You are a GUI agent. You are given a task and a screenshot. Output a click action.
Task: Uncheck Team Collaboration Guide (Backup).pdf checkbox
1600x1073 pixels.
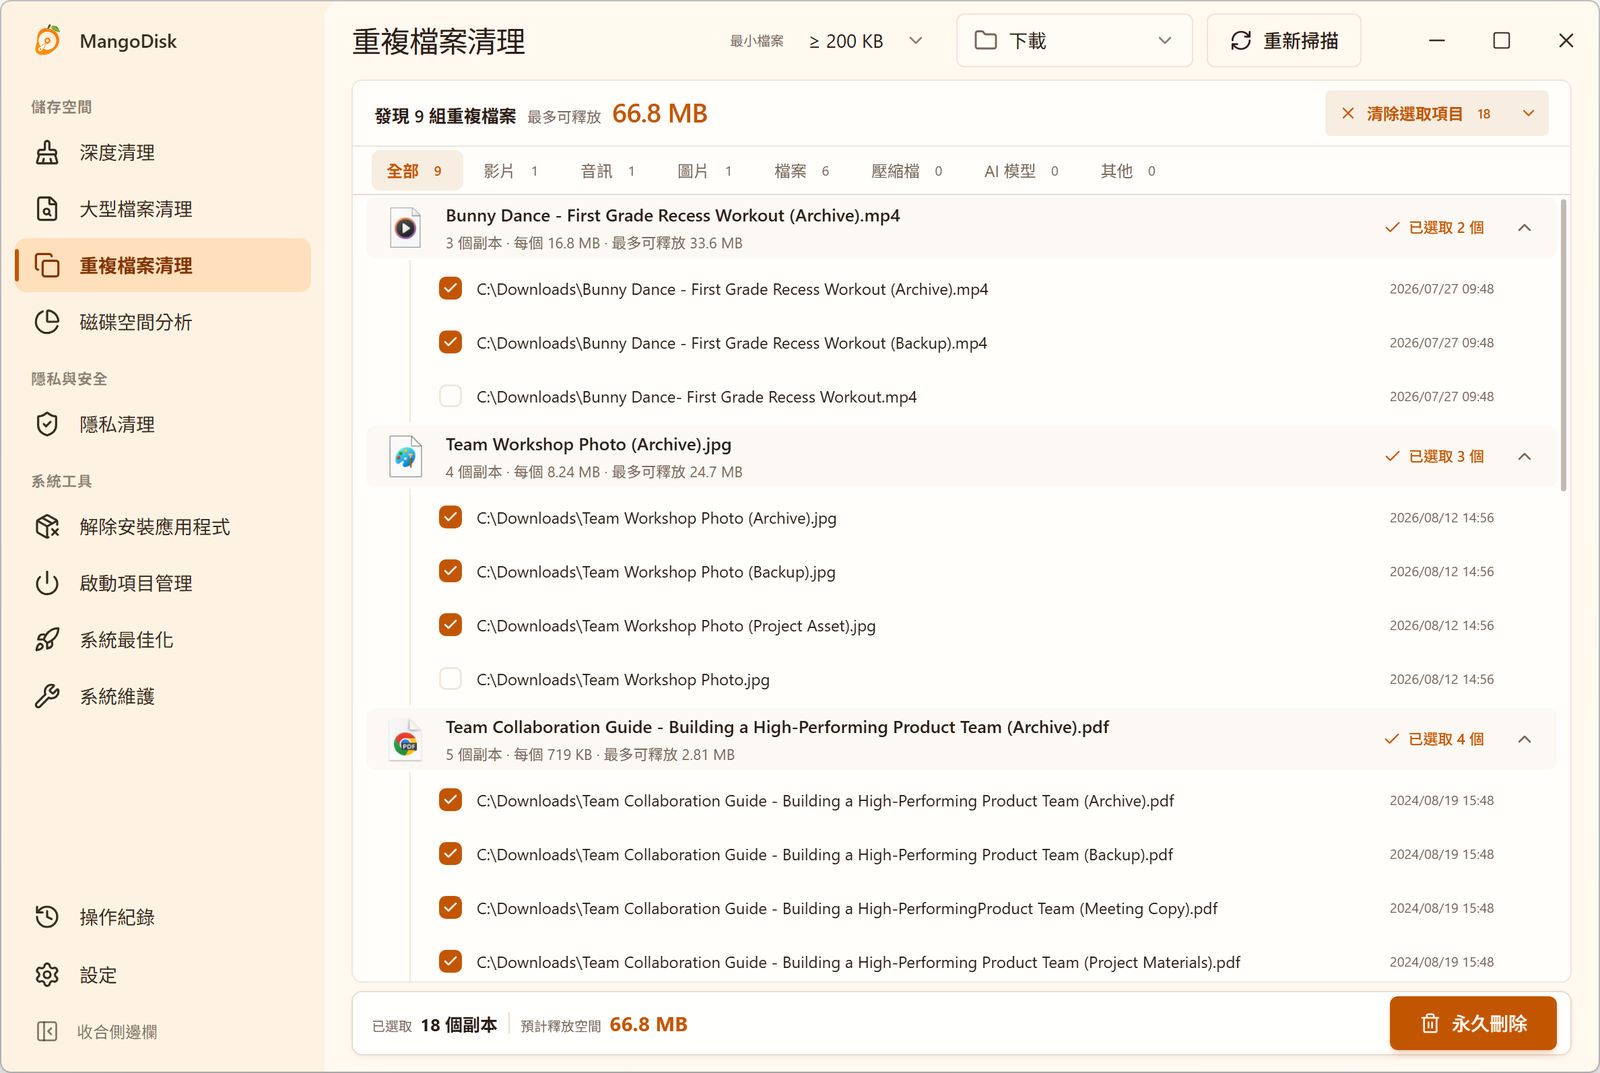click(451, 854)
